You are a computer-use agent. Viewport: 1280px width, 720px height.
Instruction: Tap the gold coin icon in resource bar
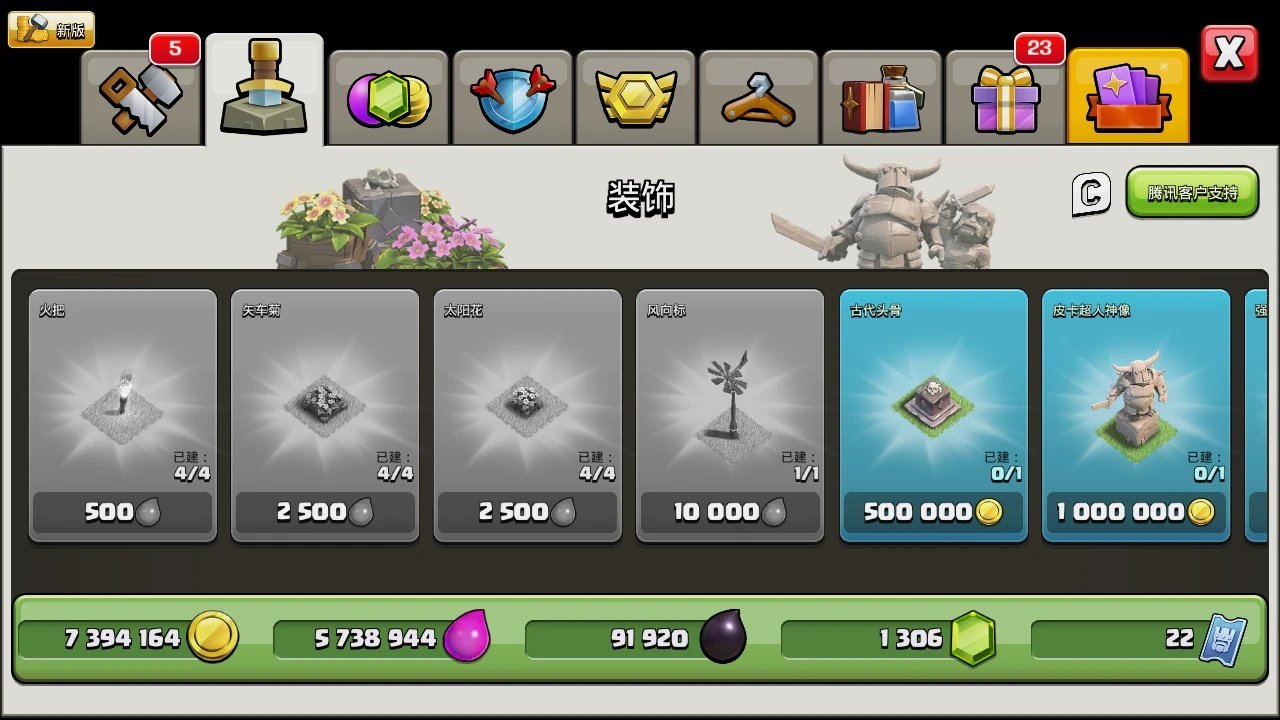coord(213,637)
